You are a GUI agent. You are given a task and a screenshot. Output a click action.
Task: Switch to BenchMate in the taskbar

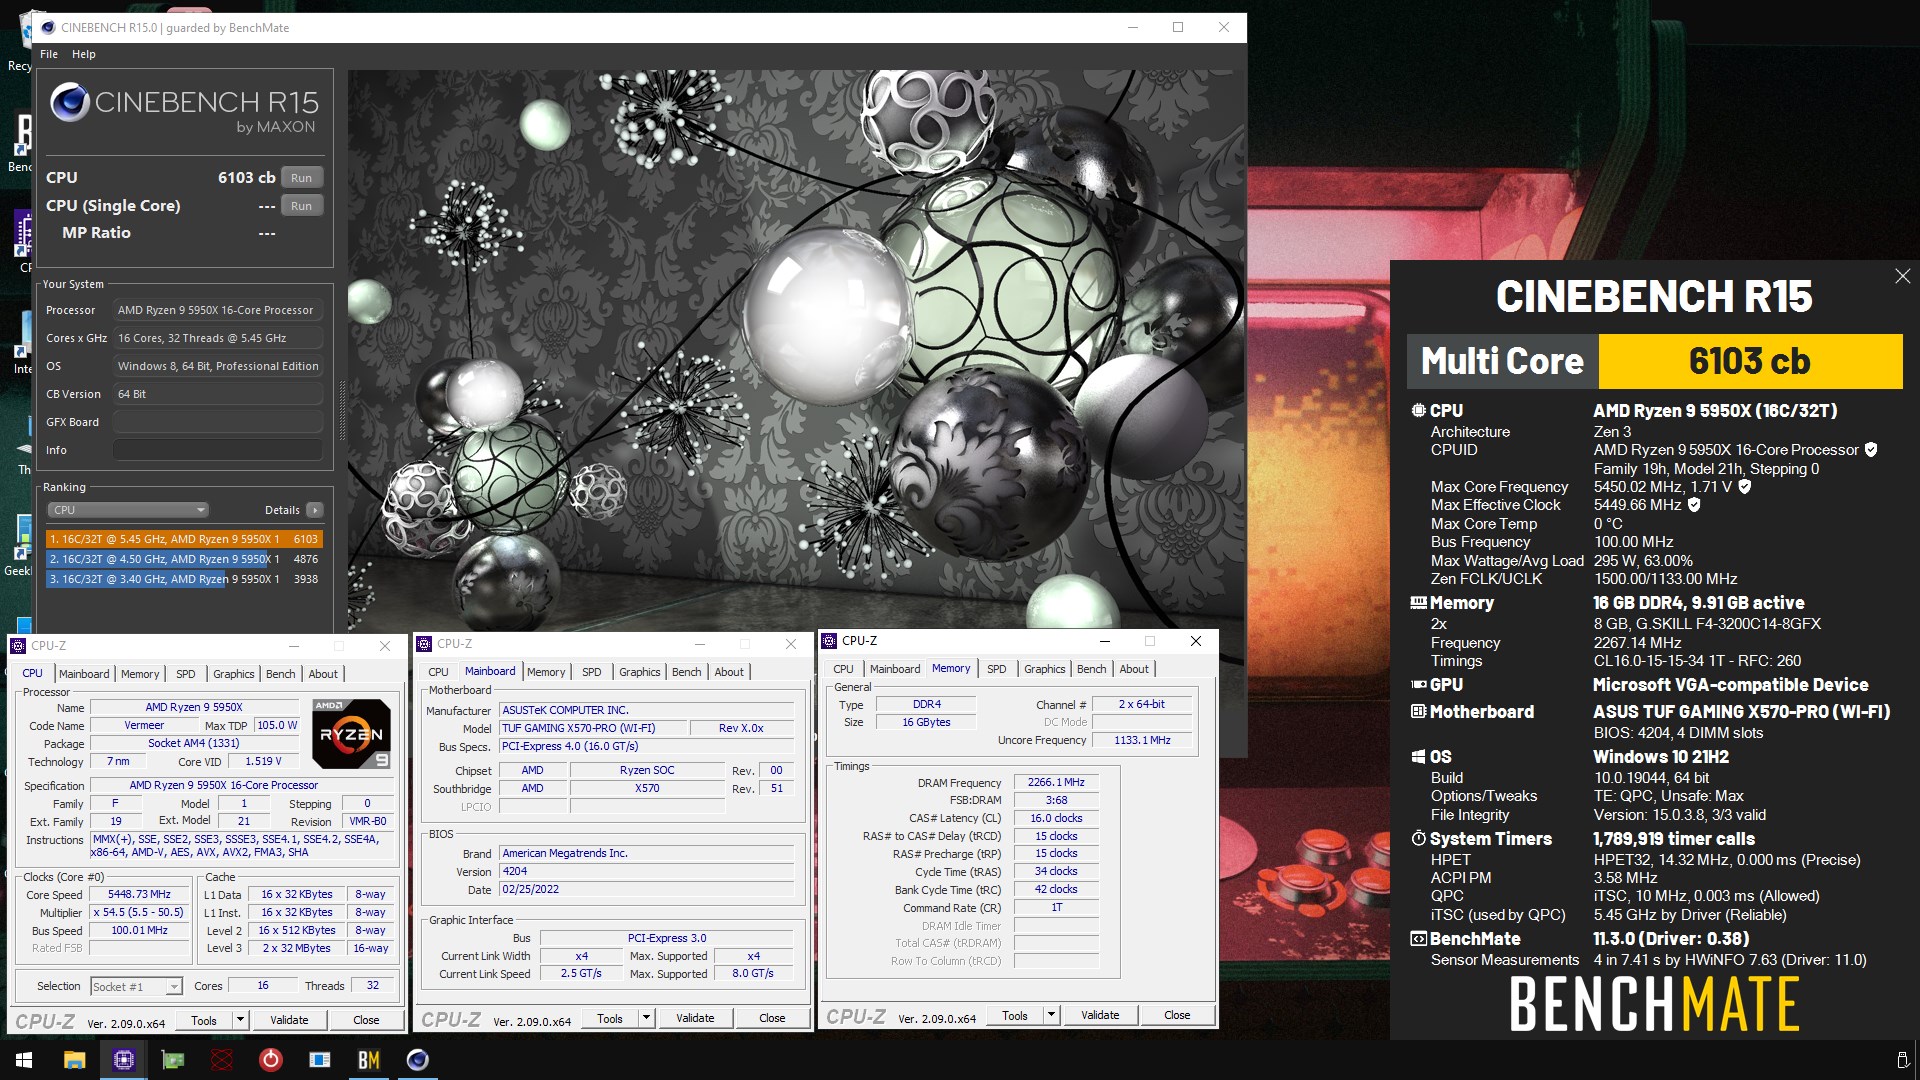point(369,1060)
